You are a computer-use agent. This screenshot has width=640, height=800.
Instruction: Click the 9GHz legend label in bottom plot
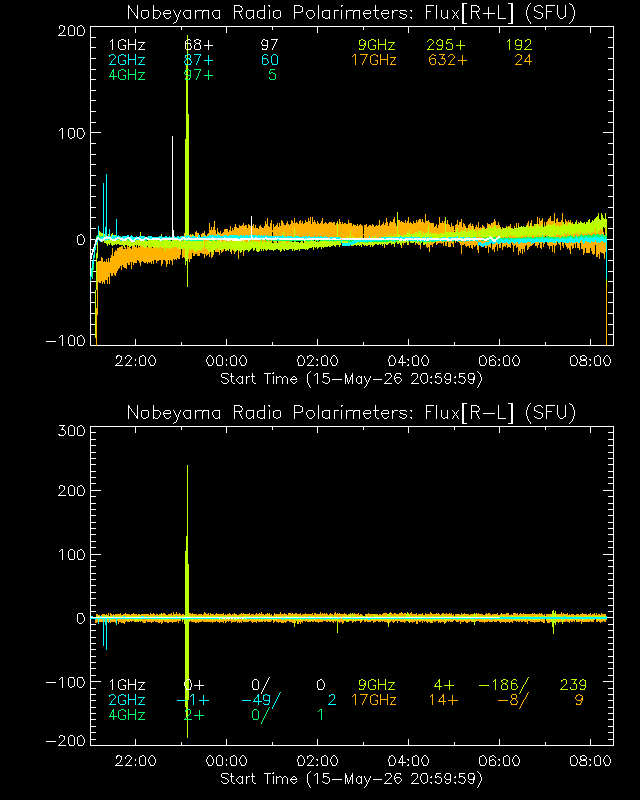click(377, 685)
